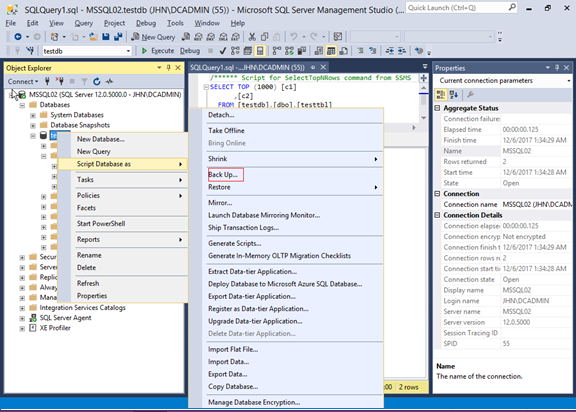Toggle auto-hide pin on Object Explorer
Image resolution: width=576 pixels, height=412 pixels.
coord(169,68)
